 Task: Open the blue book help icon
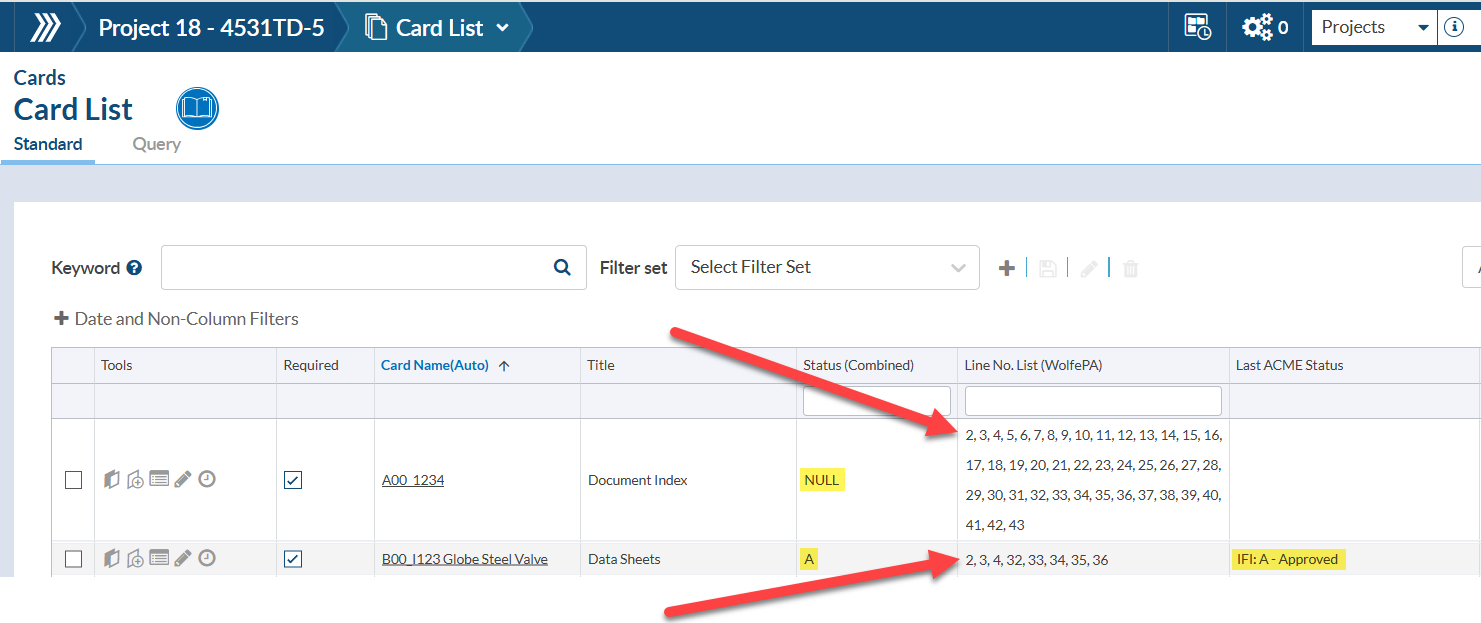coord(198,108)
